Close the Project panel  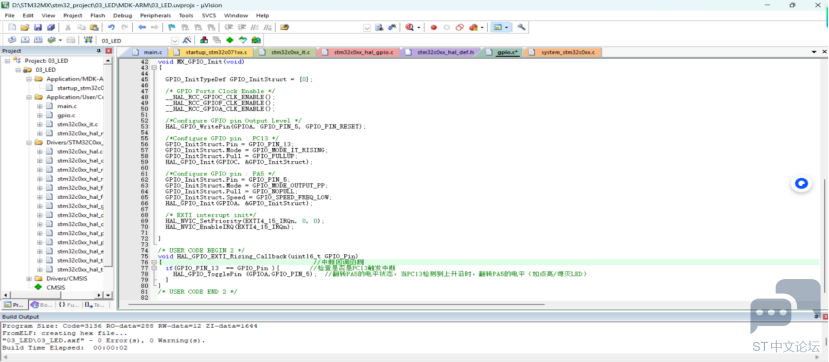coord(108,51)
